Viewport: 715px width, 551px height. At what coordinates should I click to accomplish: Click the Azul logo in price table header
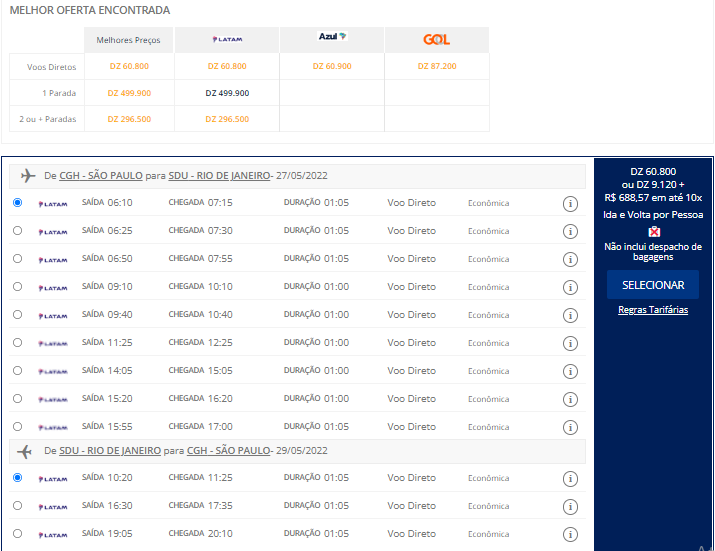coord(332,36)
